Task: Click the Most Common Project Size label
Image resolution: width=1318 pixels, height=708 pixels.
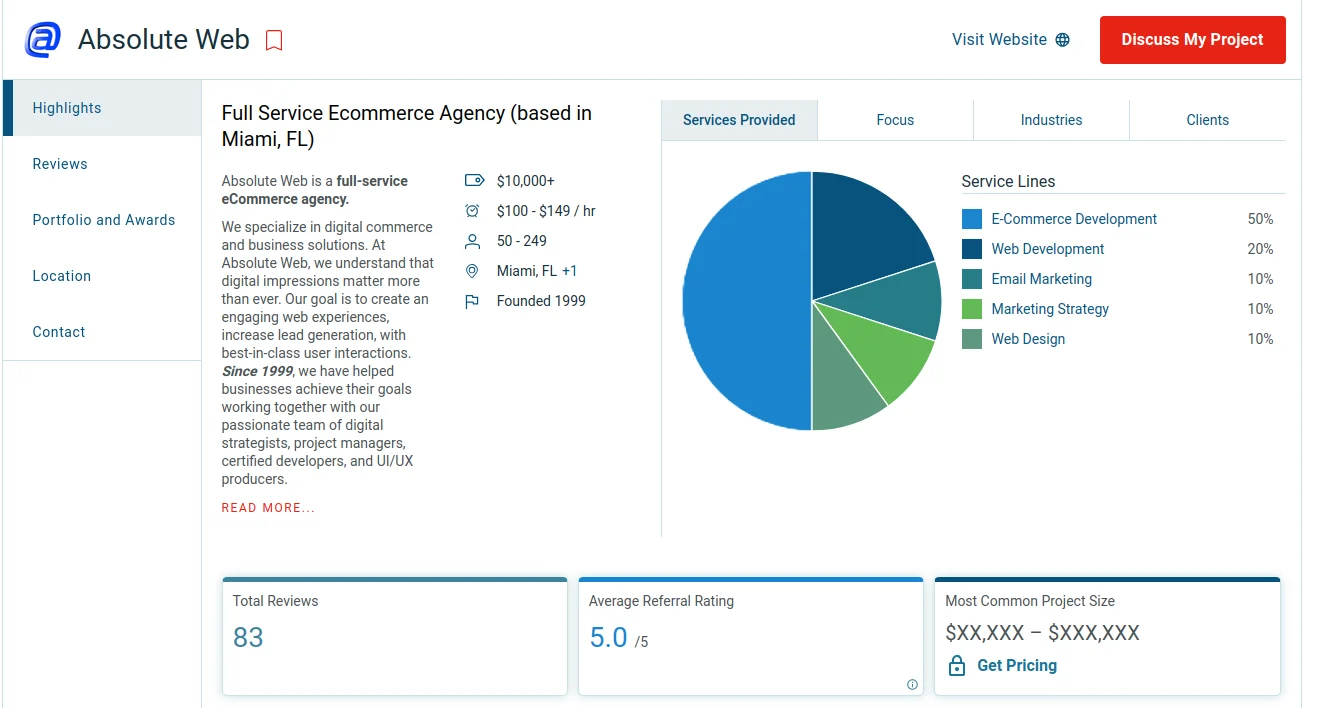Action: point(1030,601)
